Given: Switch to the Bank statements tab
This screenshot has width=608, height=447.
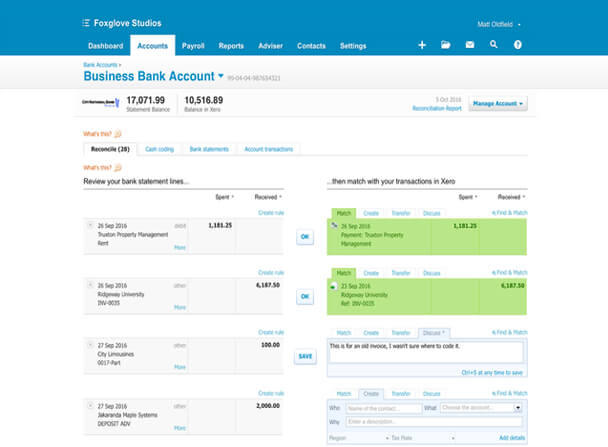Looking at the screenshot, I should coord(209,149).
